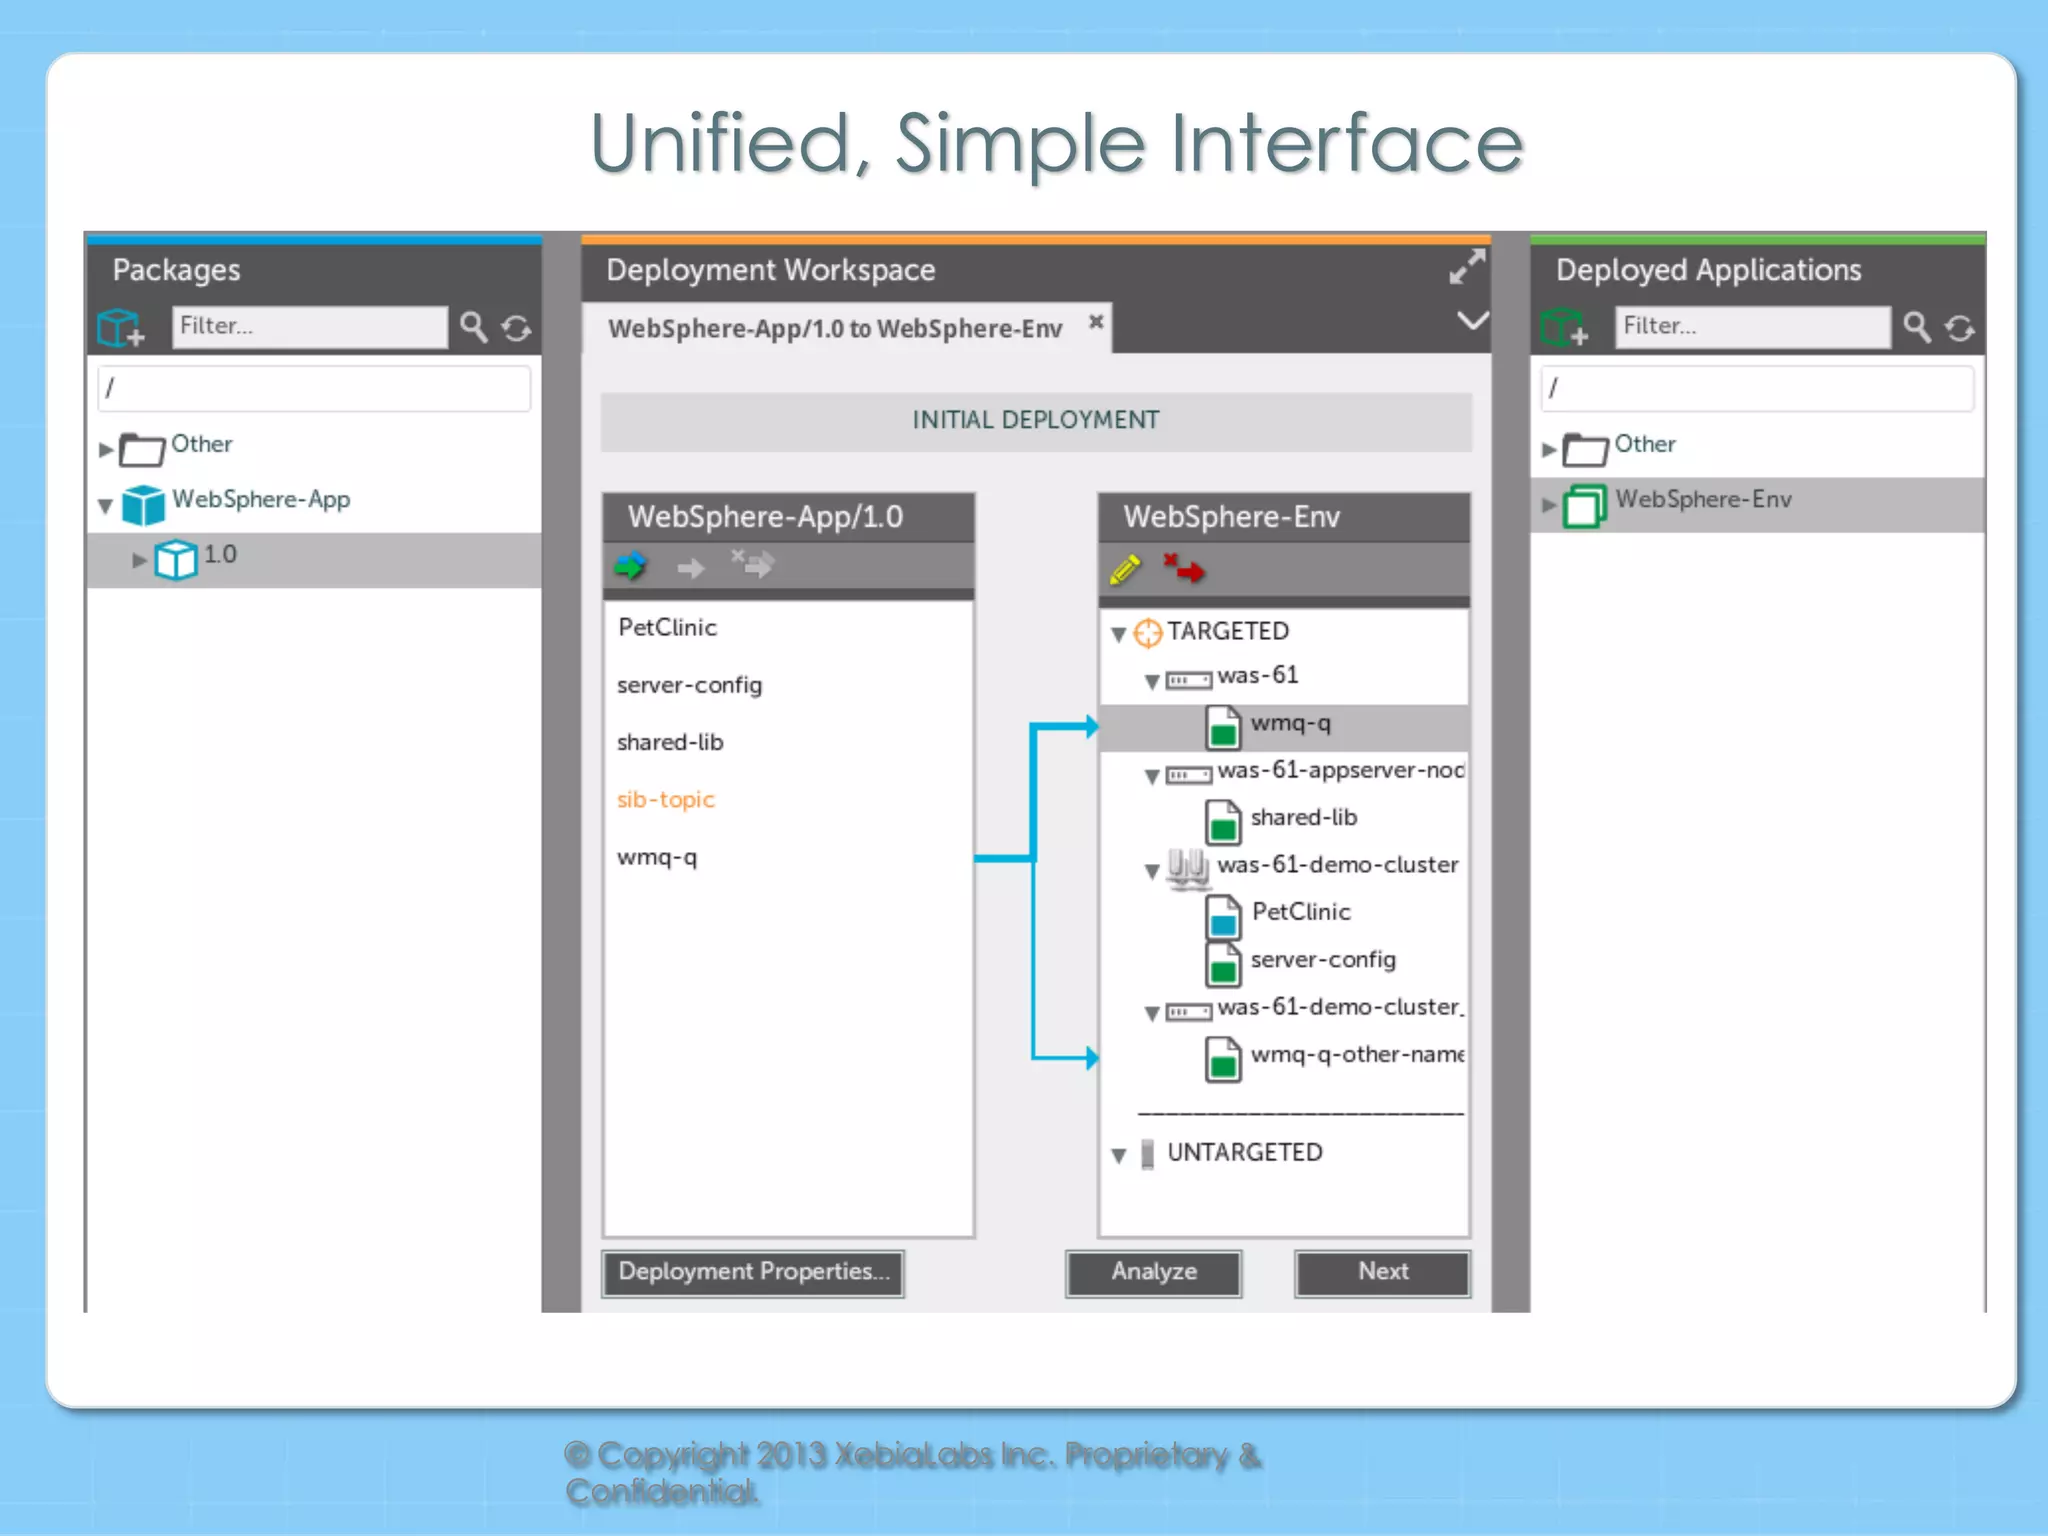Close the WebSphere-App/1.0 to WebSphere-Env tab
The image size is (2048, 1536).
click(x=1096, y=321)
